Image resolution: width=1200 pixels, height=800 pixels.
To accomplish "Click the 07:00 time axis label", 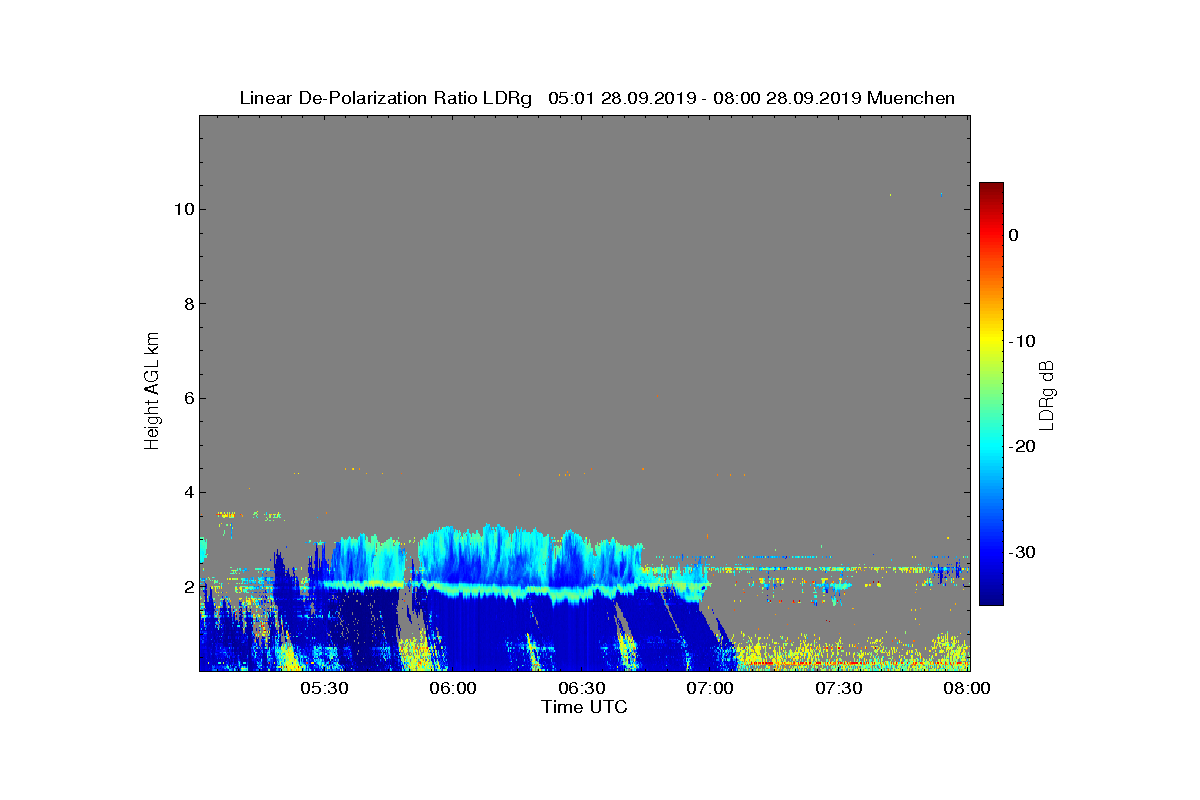I will pos(711,689).
